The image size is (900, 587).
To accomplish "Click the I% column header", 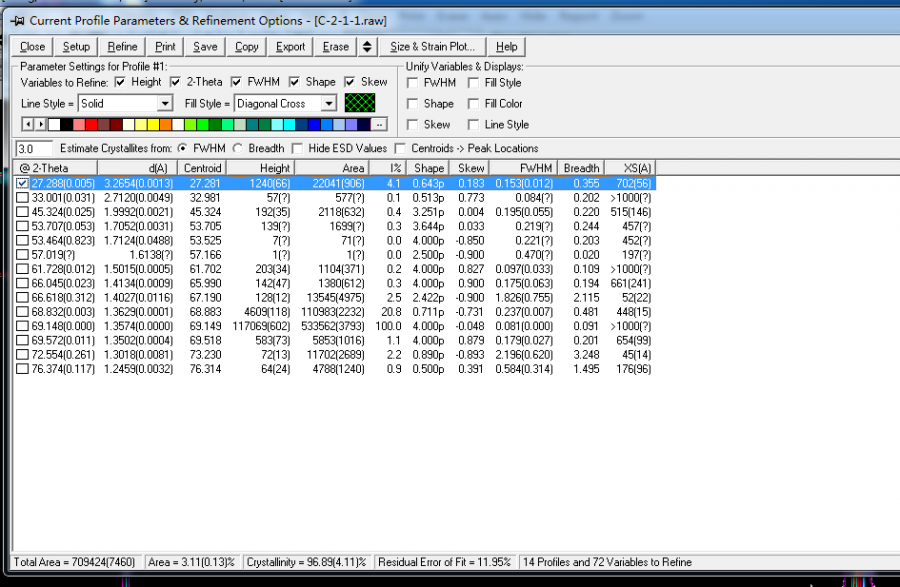I will (x=387, y=168).
